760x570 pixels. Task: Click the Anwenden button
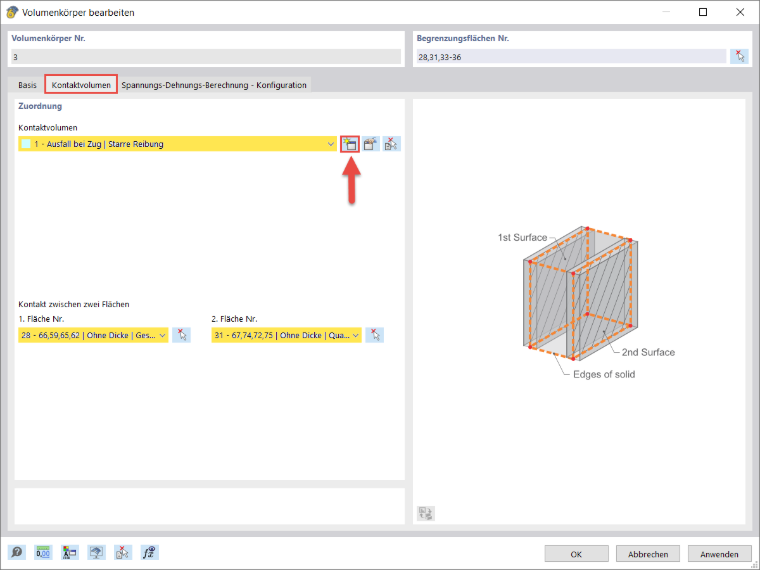719,554
